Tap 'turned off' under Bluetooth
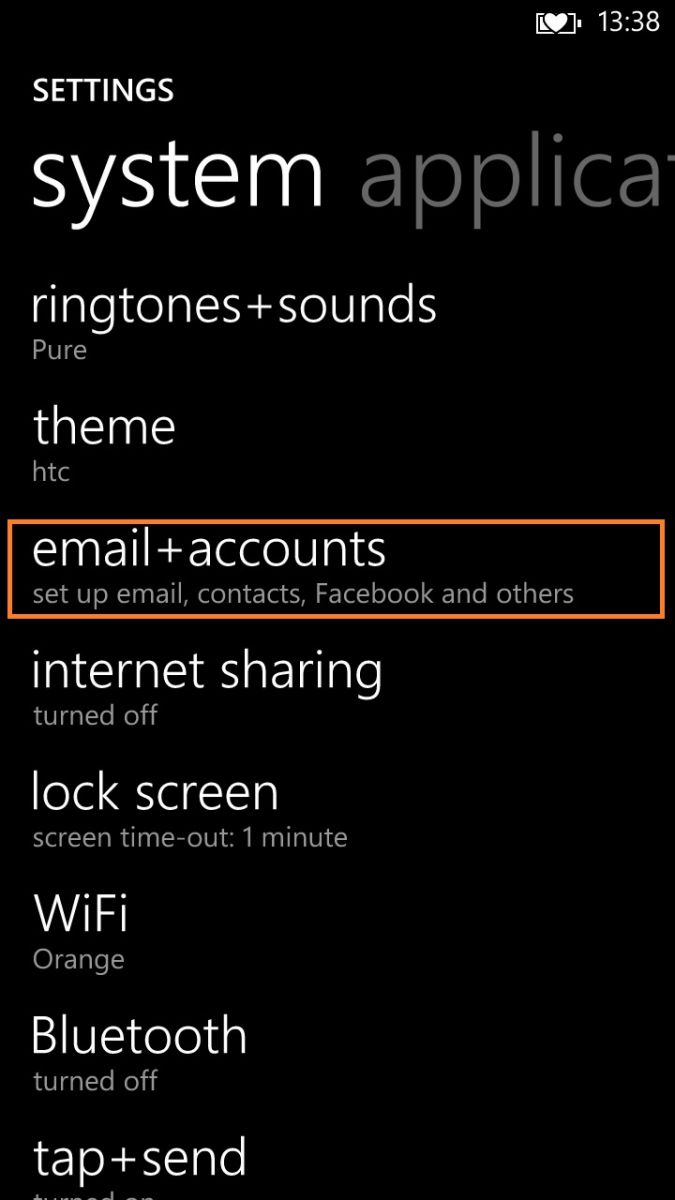The width and height of the screenshot is (675, 1200). (95, 1081)
